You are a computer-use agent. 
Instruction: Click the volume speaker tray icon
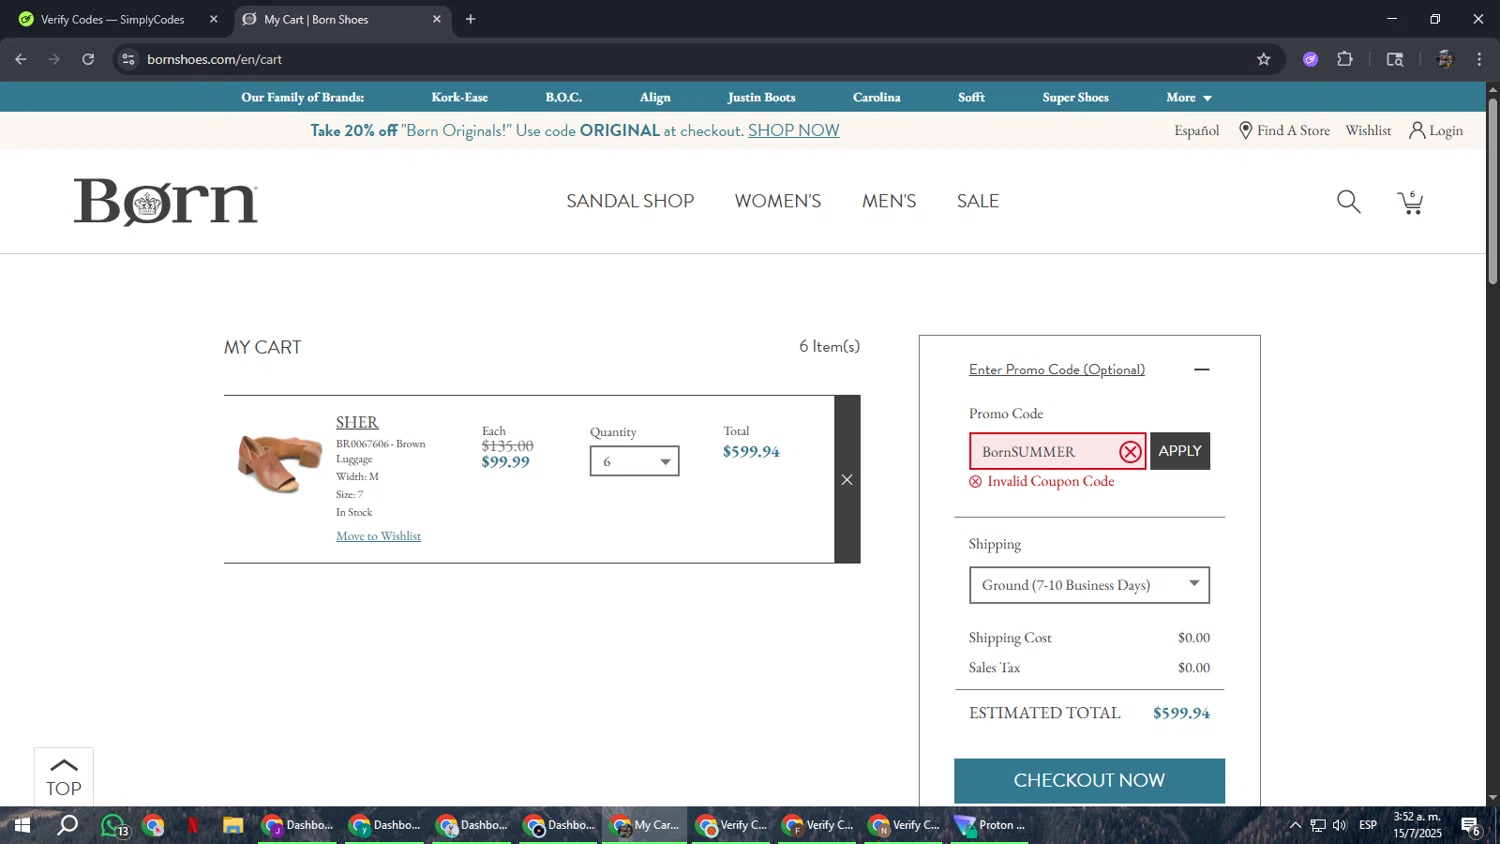tap(1339, 825)
